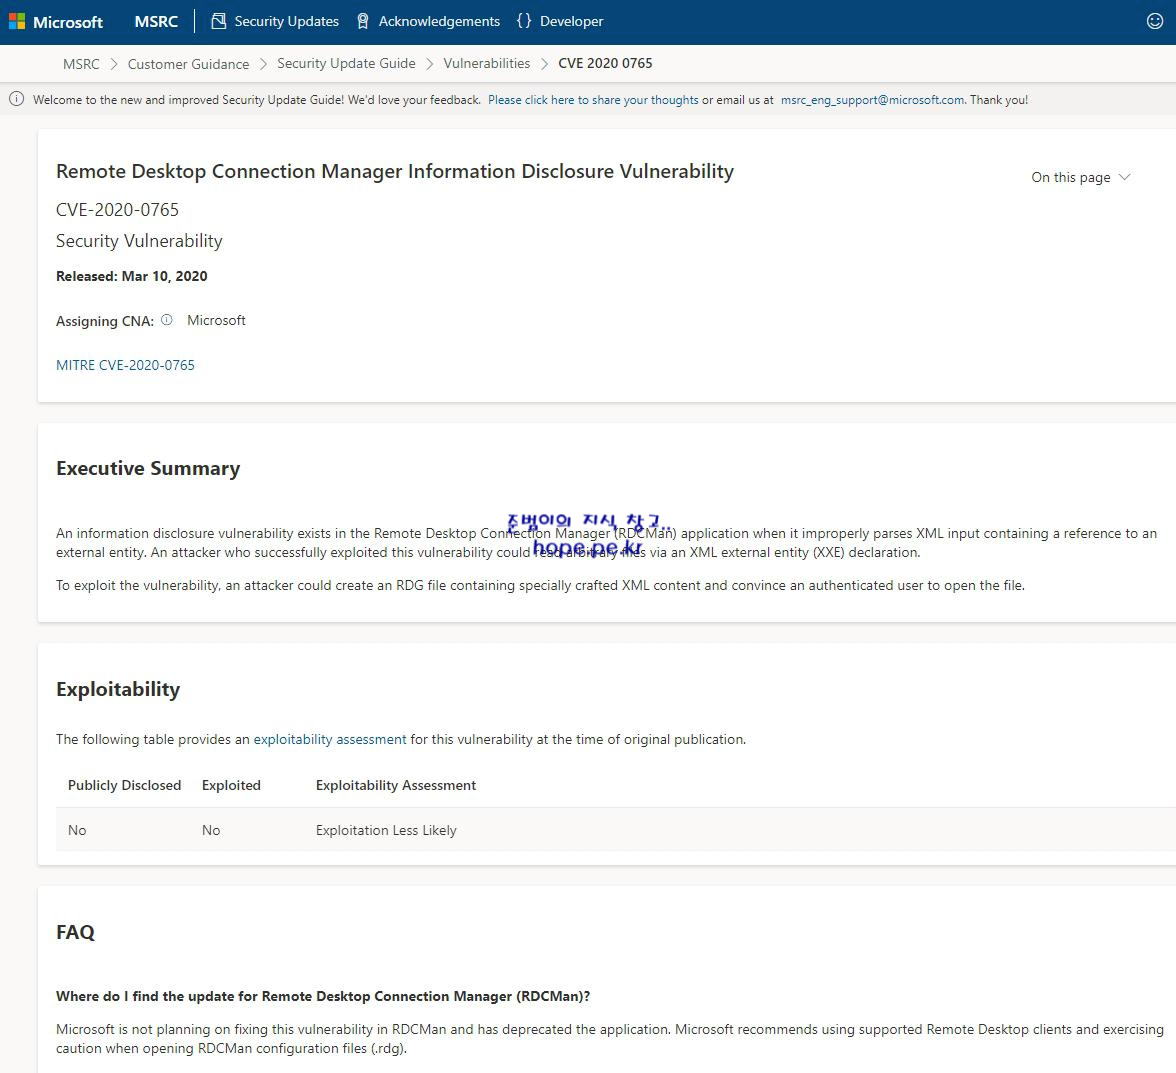Click the CVE-2020-0765 subtitle text
The width and height of the screenshot is (1176, 1073).
[118, 210]
